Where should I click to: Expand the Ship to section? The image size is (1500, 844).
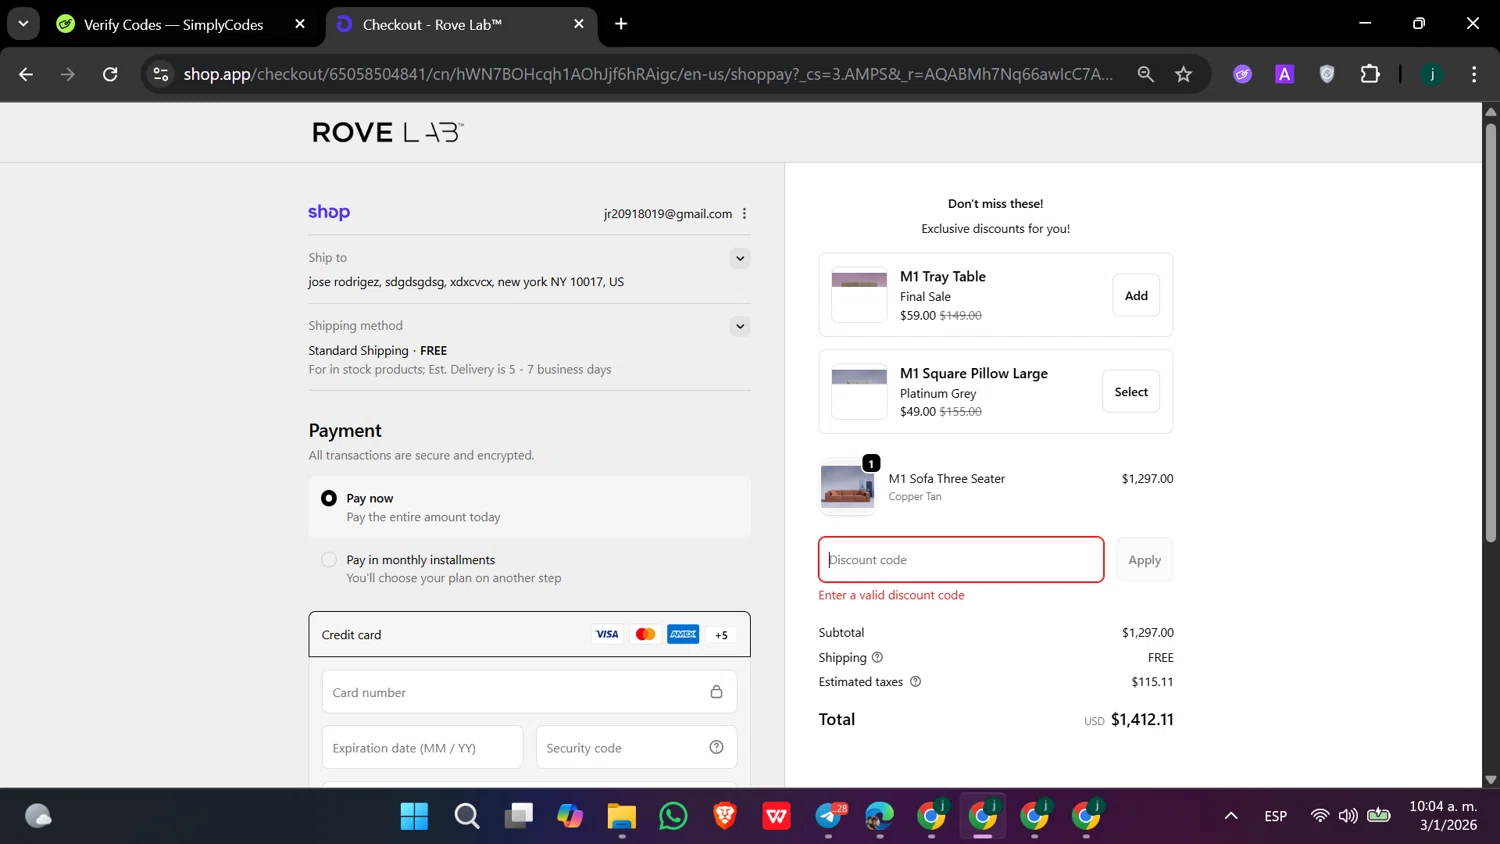pos(740,258)
